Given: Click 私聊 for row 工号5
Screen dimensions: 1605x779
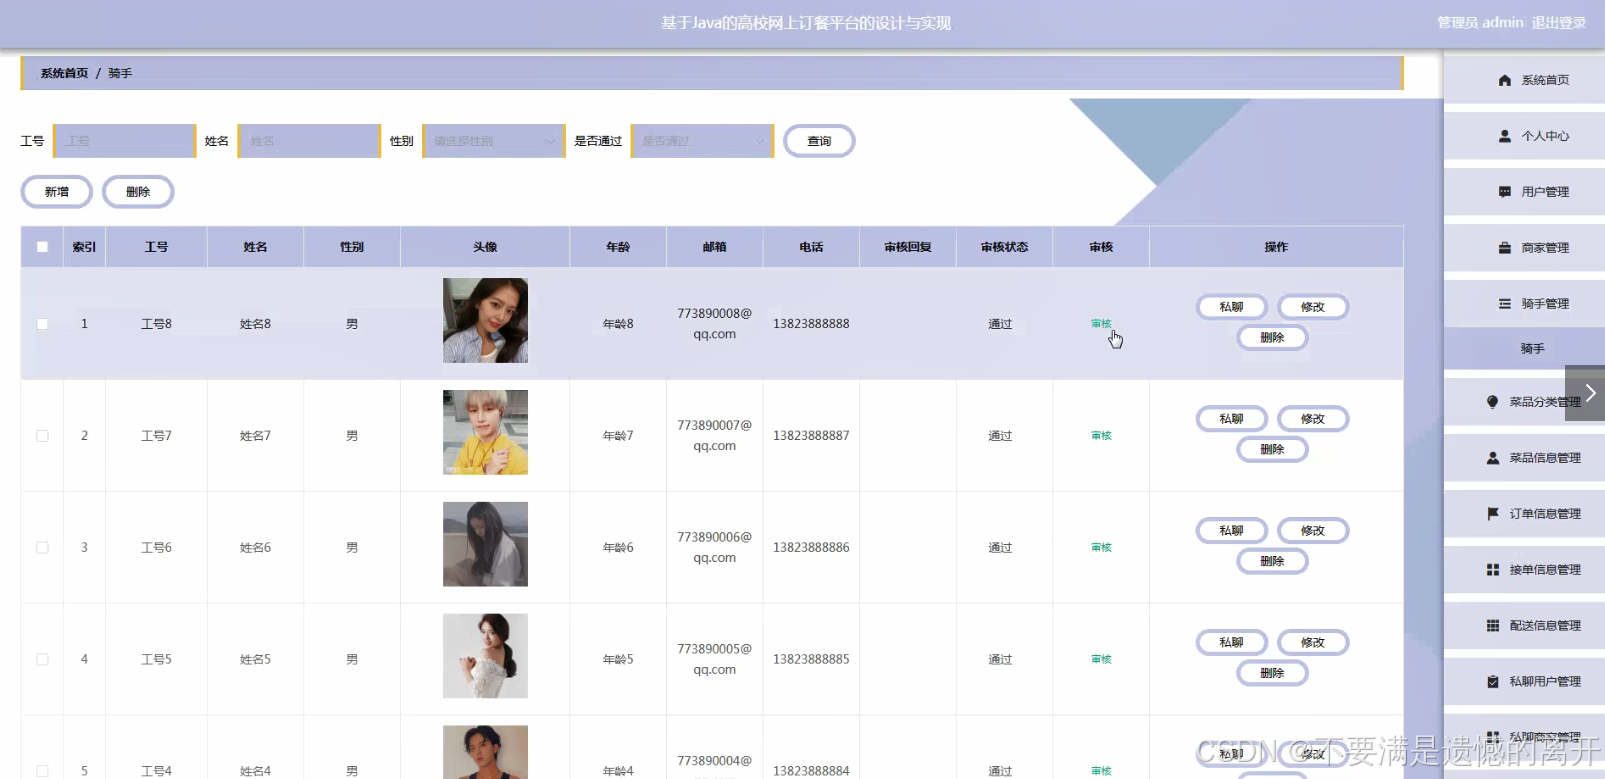Looking at the screenshot, I should point(1232,643).
